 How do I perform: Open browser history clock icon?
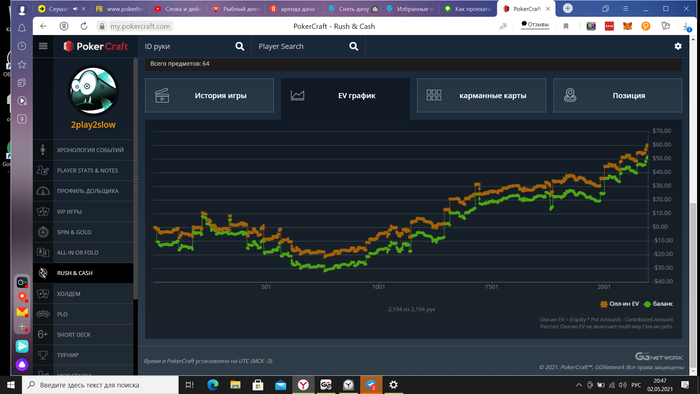(21, 46)
